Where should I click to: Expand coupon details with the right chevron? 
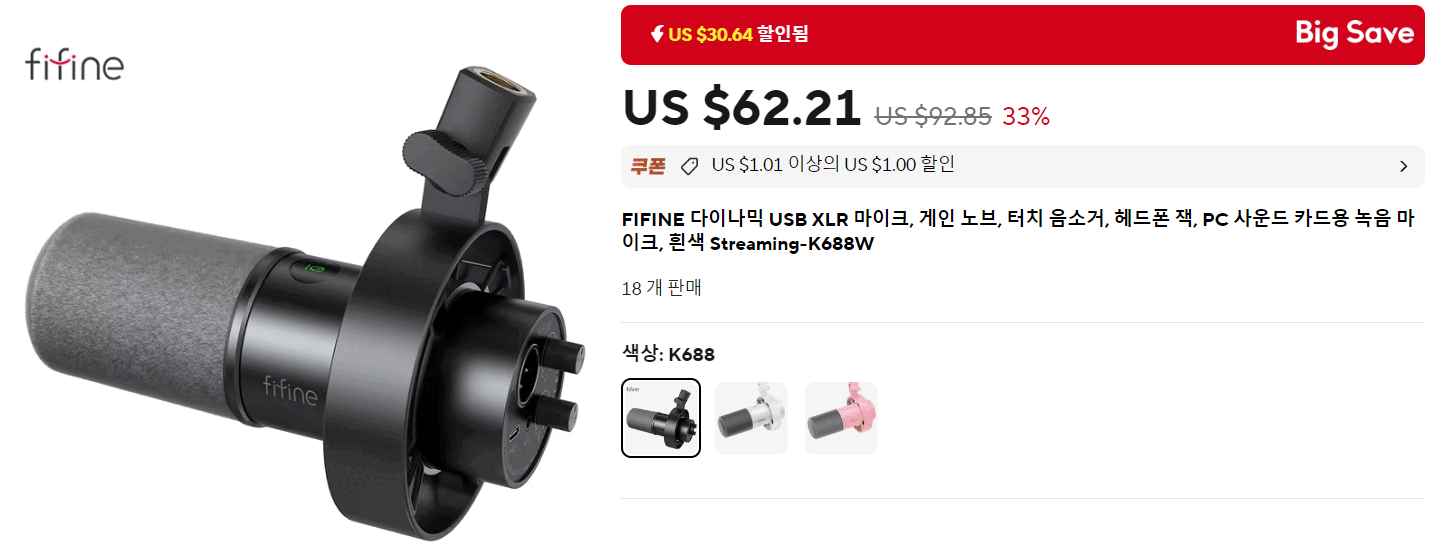(x=1403, y=167)
